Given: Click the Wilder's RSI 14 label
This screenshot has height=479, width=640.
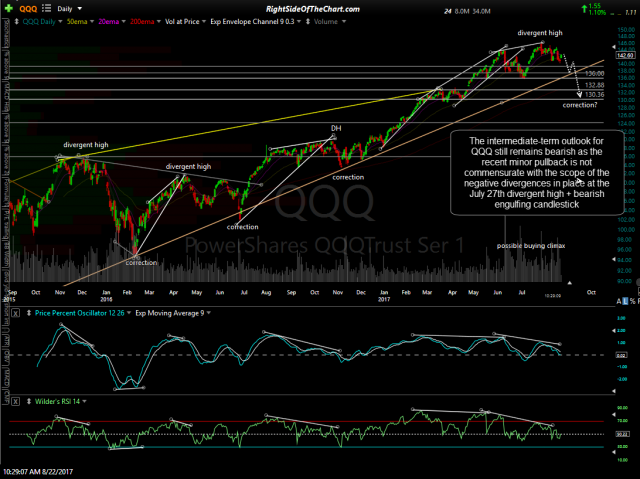Looking at the screenshot, I should coord(57,402).
